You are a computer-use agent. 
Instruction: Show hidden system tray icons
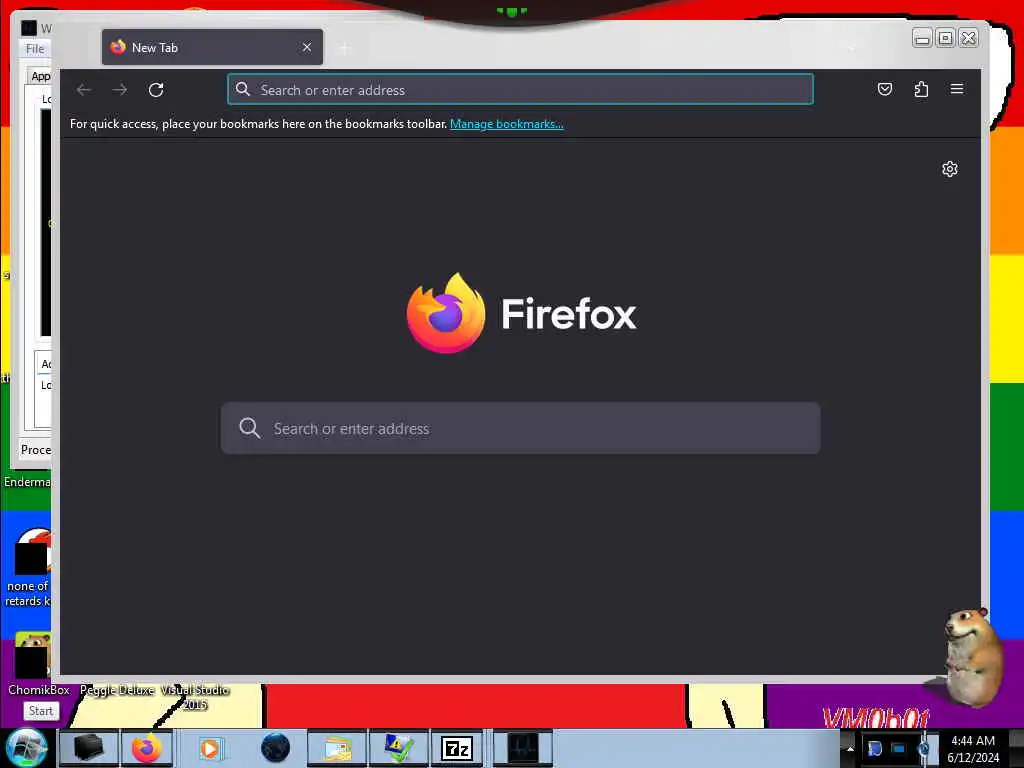coord(850,748)
